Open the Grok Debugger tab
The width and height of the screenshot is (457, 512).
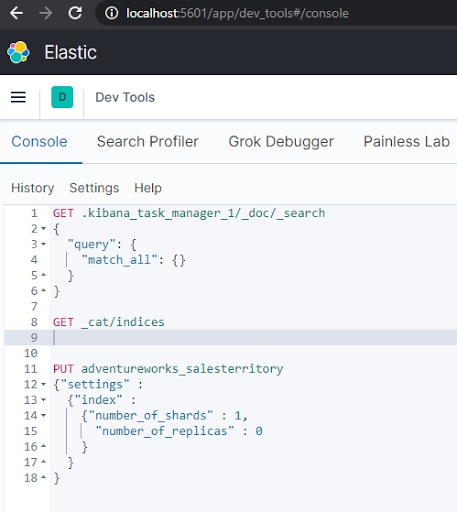[x=281, y=142]
